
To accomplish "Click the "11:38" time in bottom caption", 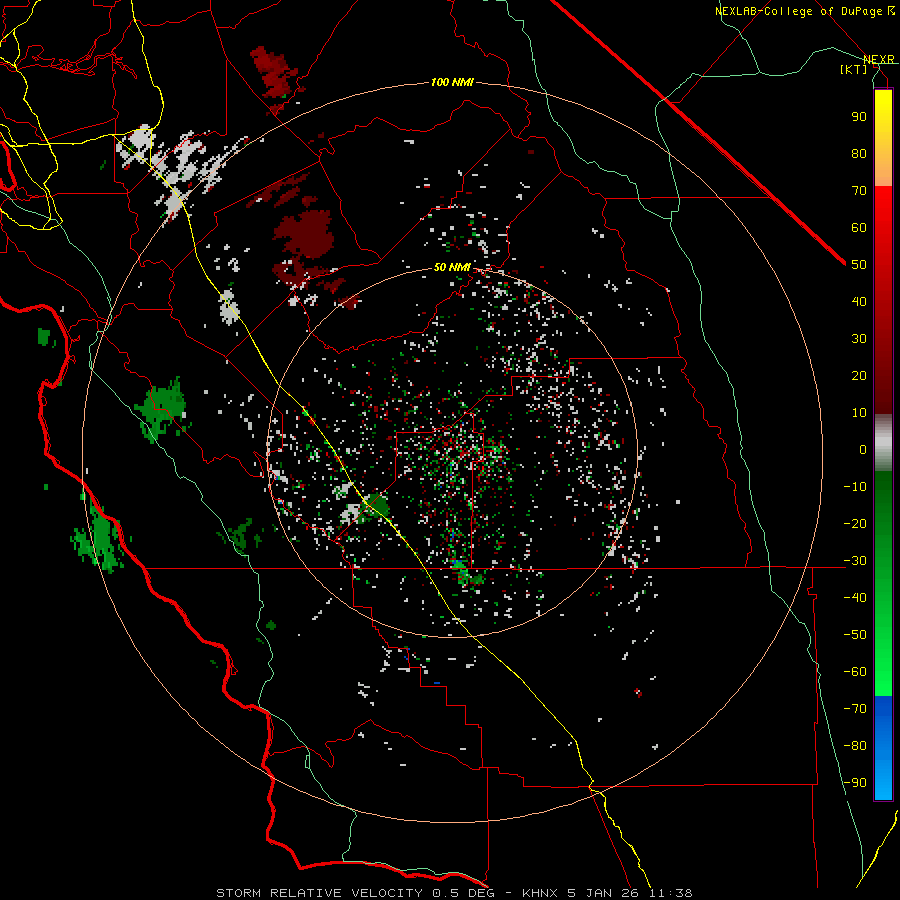I will [x=670, y=893].
